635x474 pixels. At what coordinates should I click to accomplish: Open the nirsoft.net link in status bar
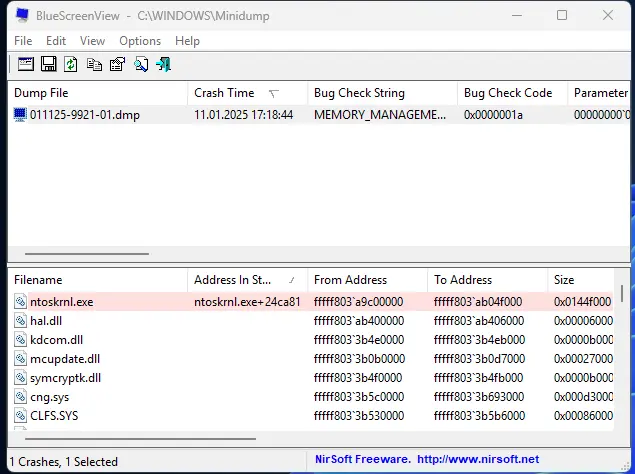point(478,459)
